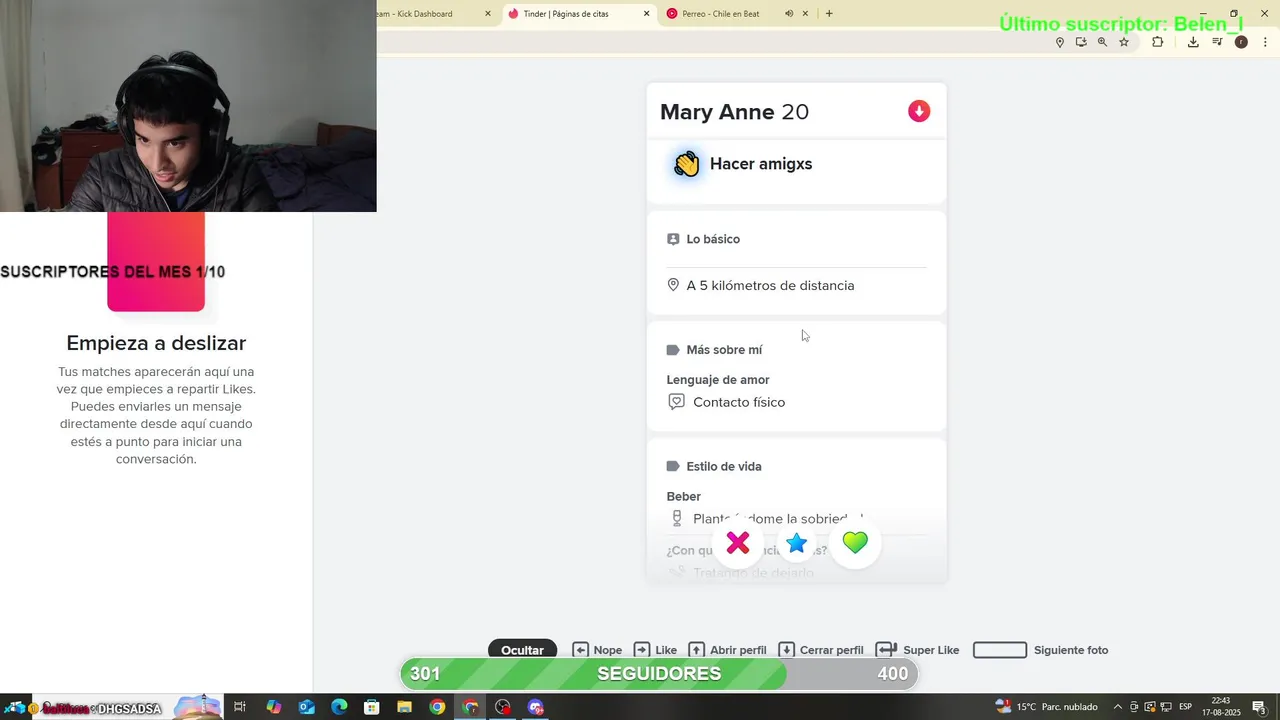Open a new browser tab with plus
Image resolution: width=1280 pixels, height=720 pixels.
click(829, 14)
